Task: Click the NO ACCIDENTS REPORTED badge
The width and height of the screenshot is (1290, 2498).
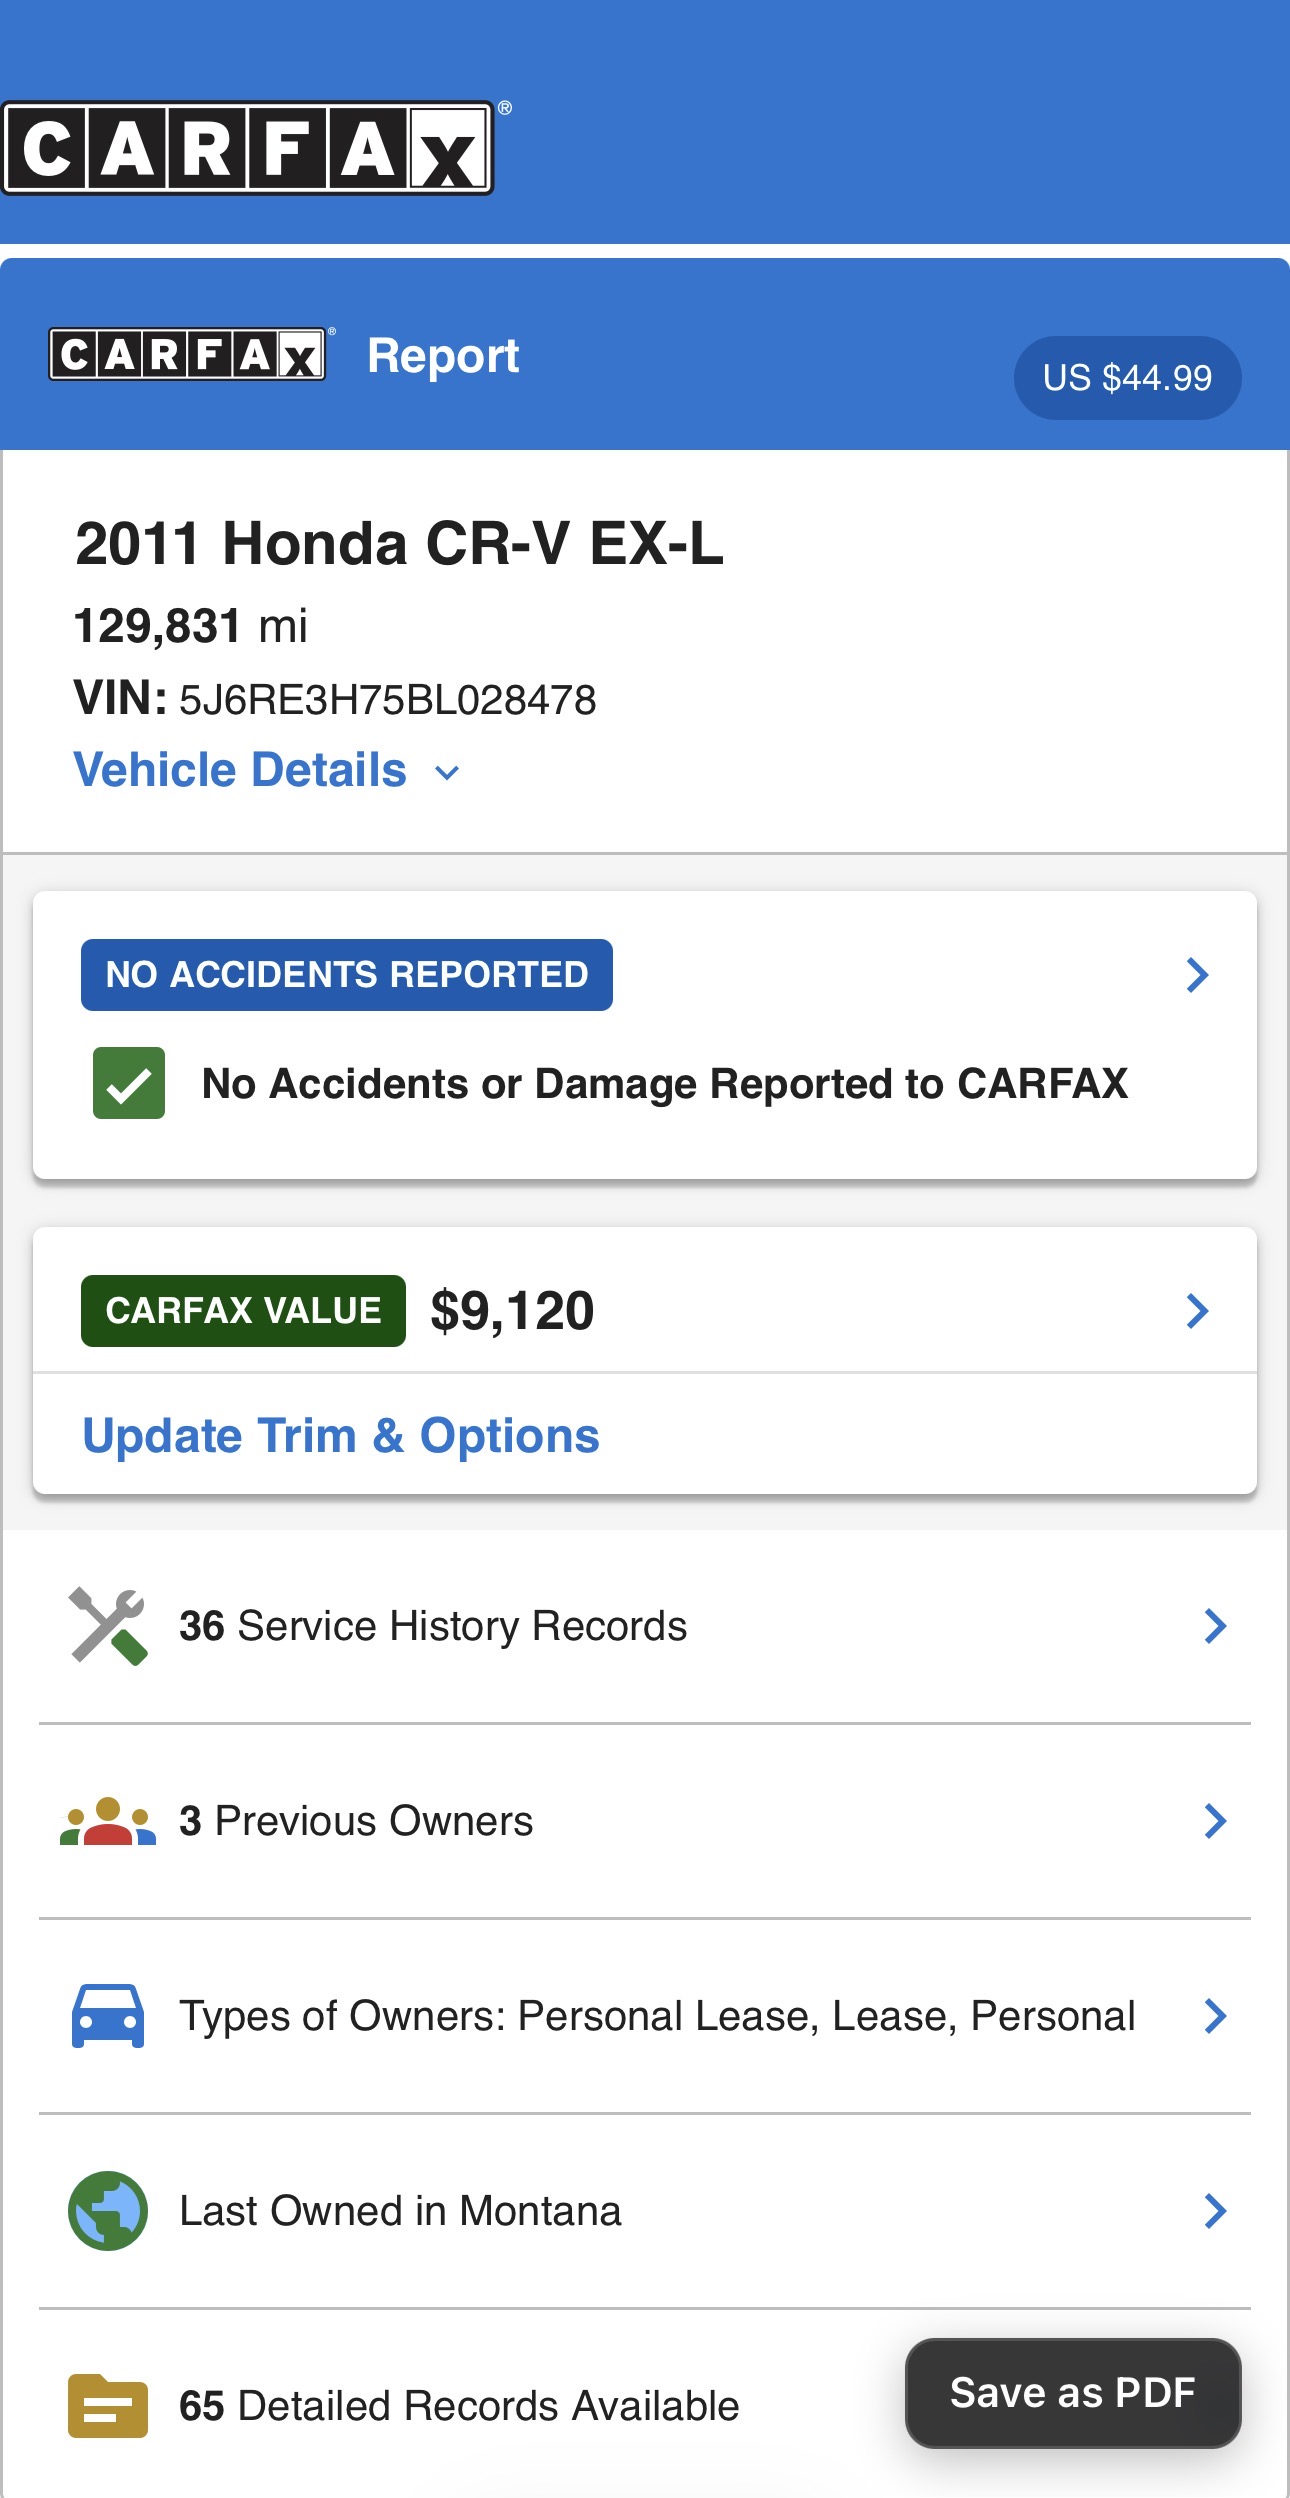Action: pyautogui.click(x=347, y=975)
